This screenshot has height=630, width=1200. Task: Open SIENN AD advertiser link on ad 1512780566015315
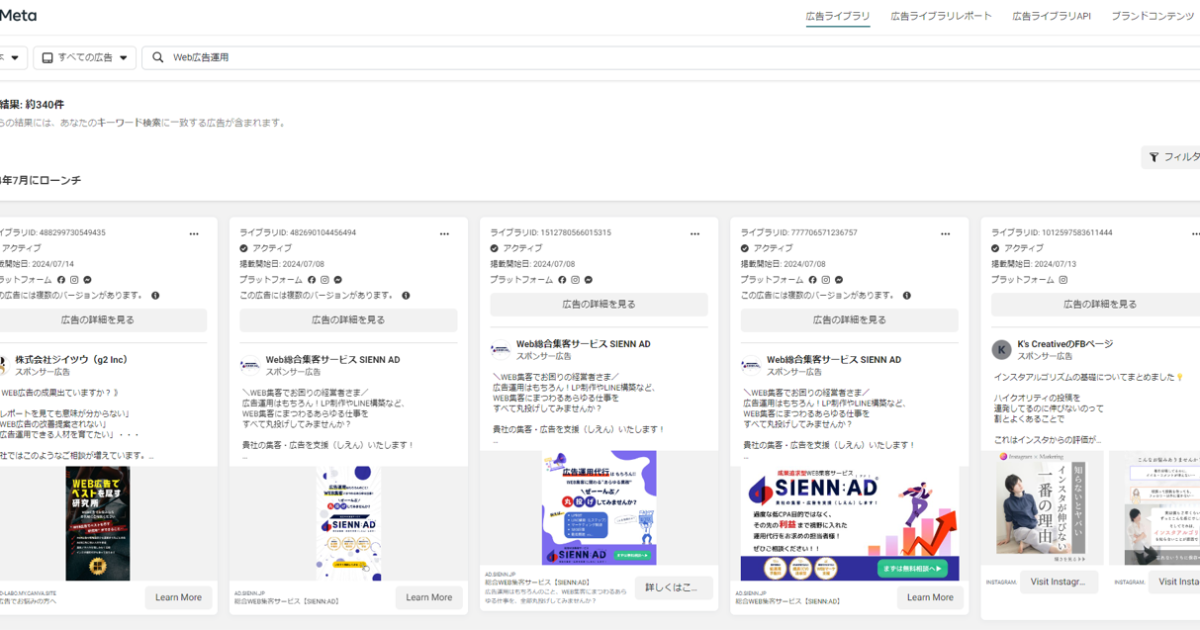583,344
